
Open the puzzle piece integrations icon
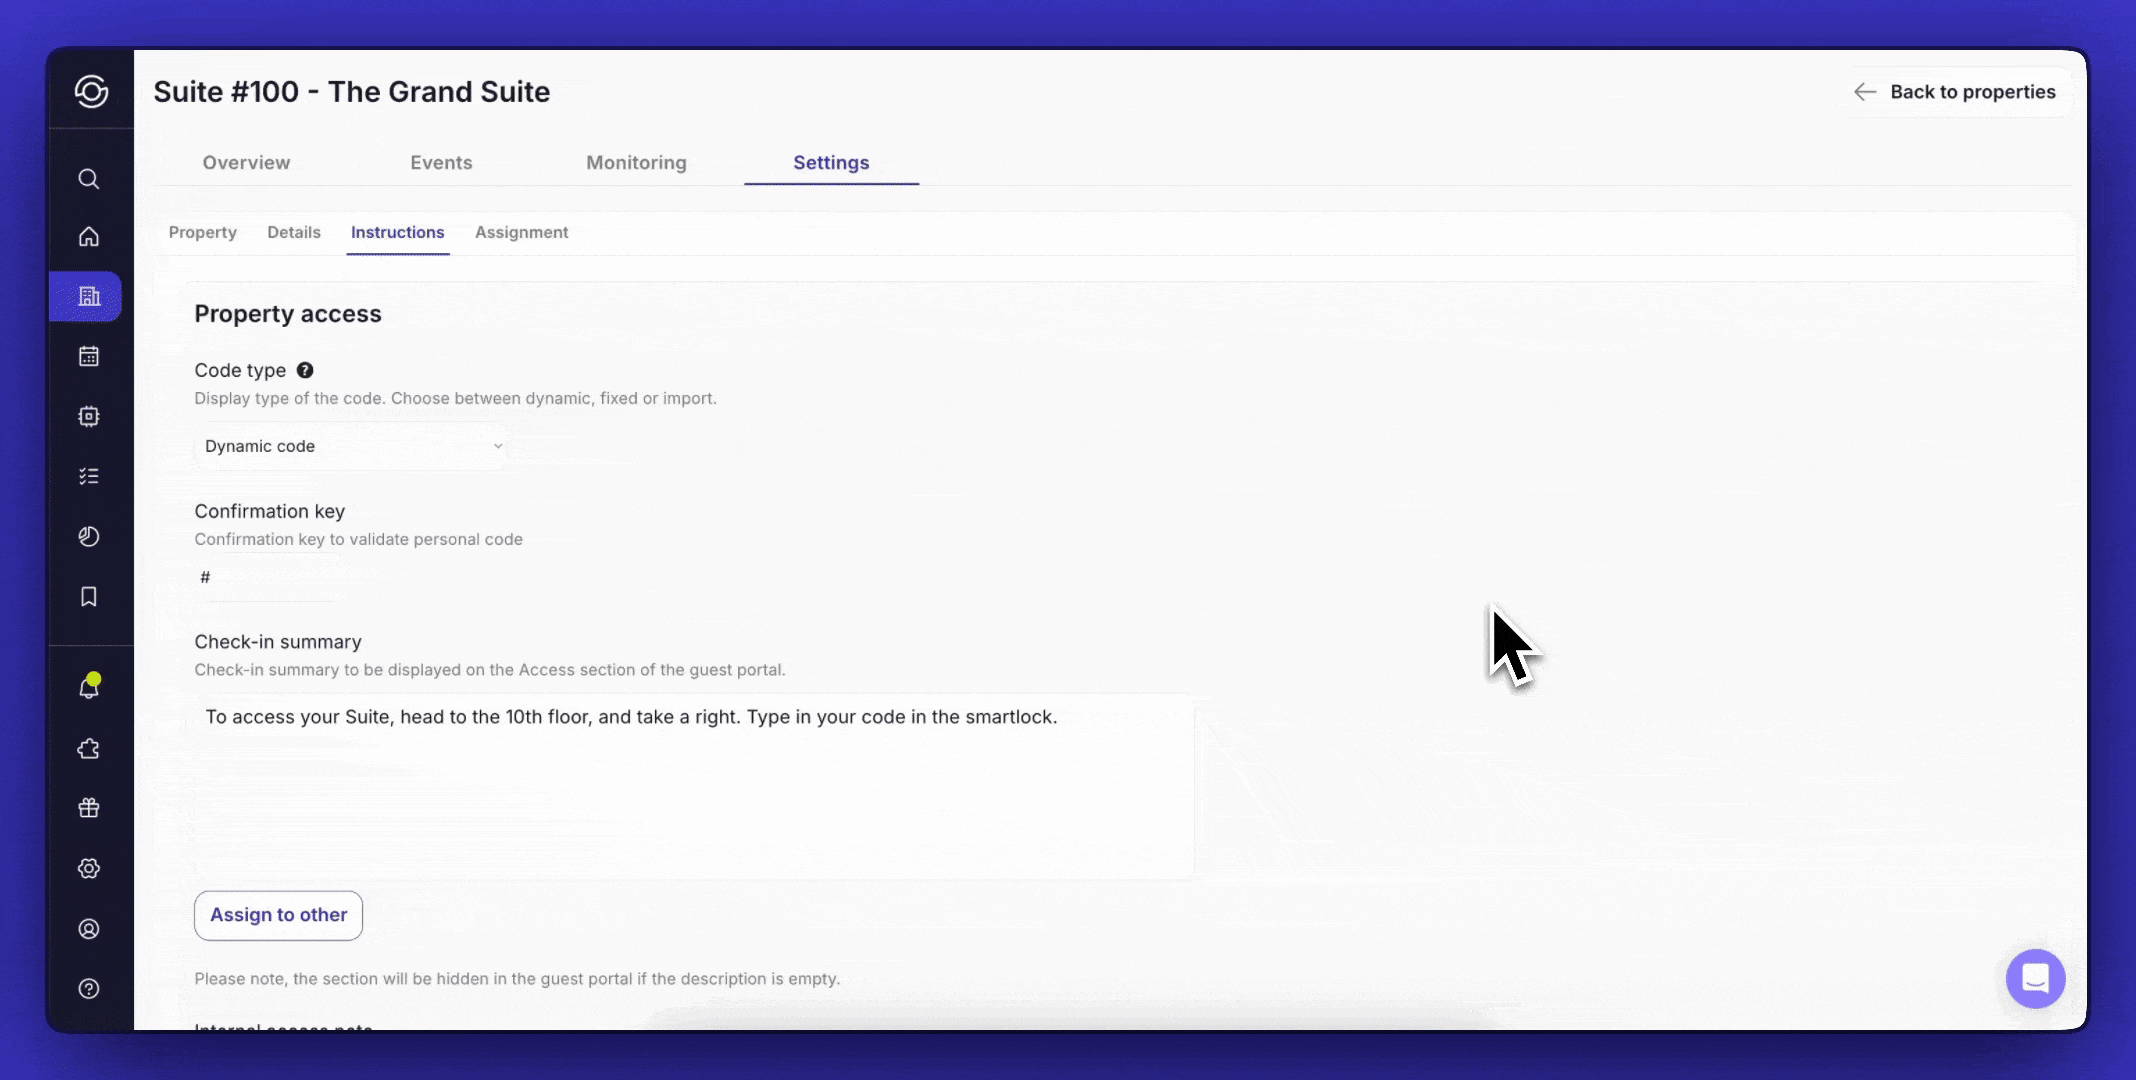89,749
